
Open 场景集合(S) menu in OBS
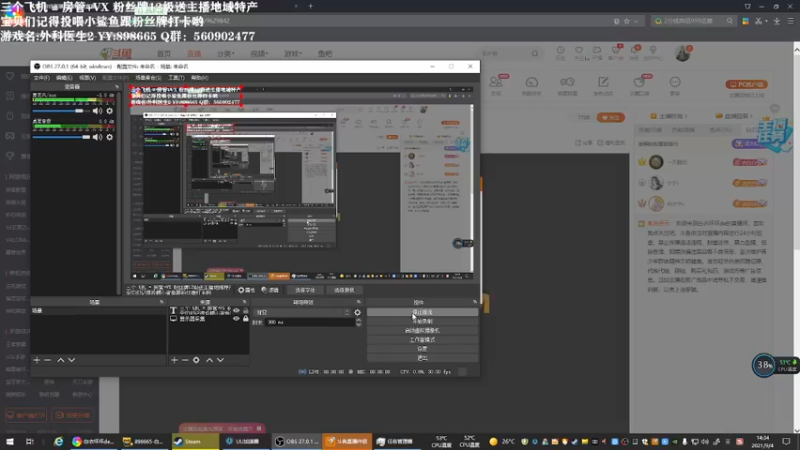[148, 78]
